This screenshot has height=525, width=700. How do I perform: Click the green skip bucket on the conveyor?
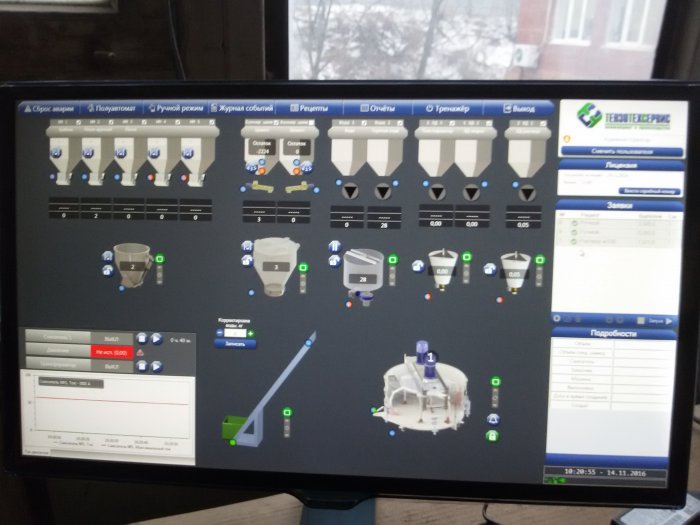[233, 428]
